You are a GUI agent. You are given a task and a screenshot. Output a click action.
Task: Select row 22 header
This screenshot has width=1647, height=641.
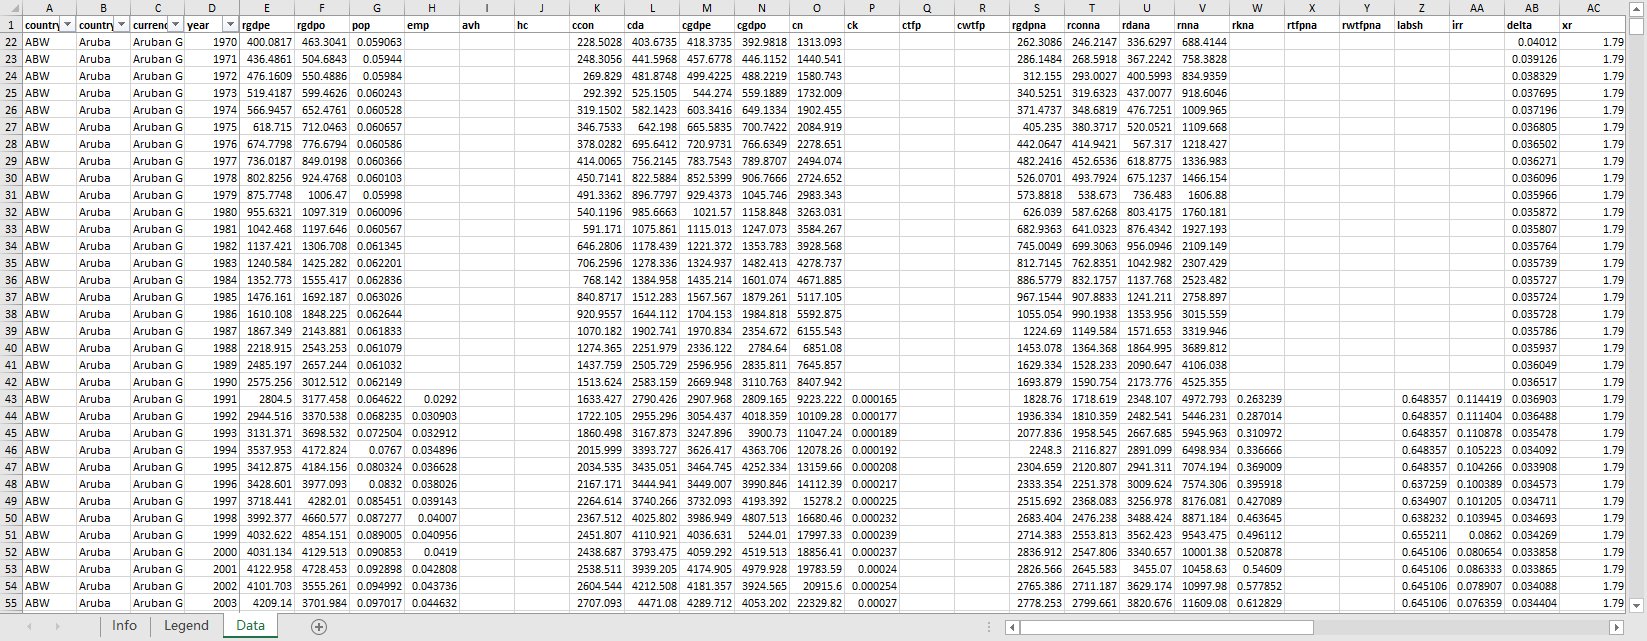(11, 42)
